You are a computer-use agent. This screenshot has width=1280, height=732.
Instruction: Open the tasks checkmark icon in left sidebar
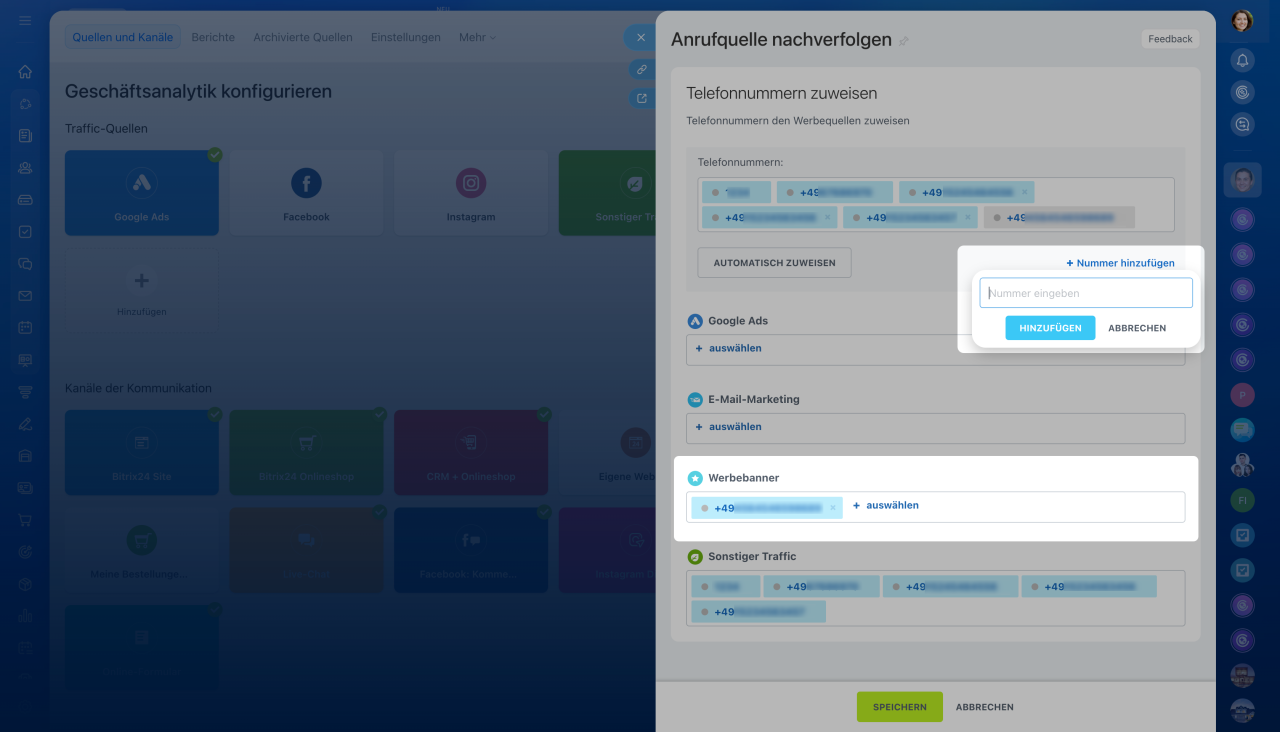pyautogui.click(x=25, y=232)
